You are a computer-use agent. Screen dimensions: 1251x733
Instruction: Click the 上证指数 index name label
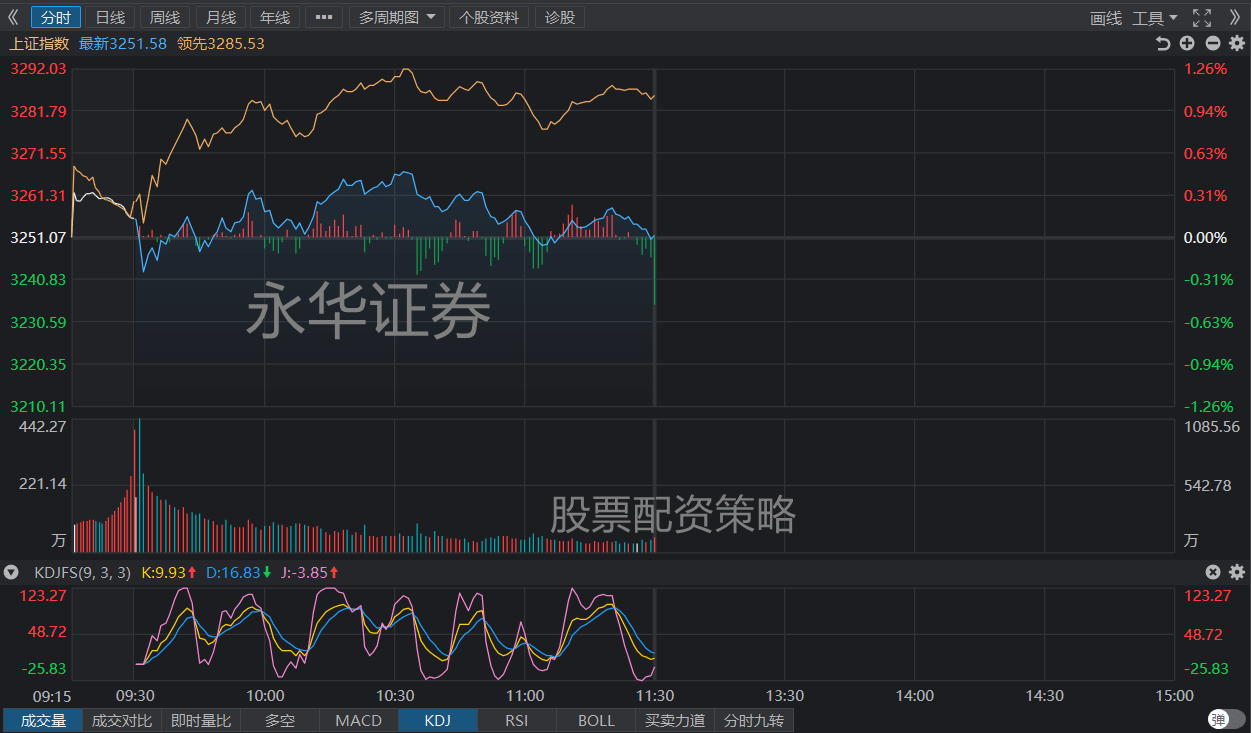coord(39,43)
